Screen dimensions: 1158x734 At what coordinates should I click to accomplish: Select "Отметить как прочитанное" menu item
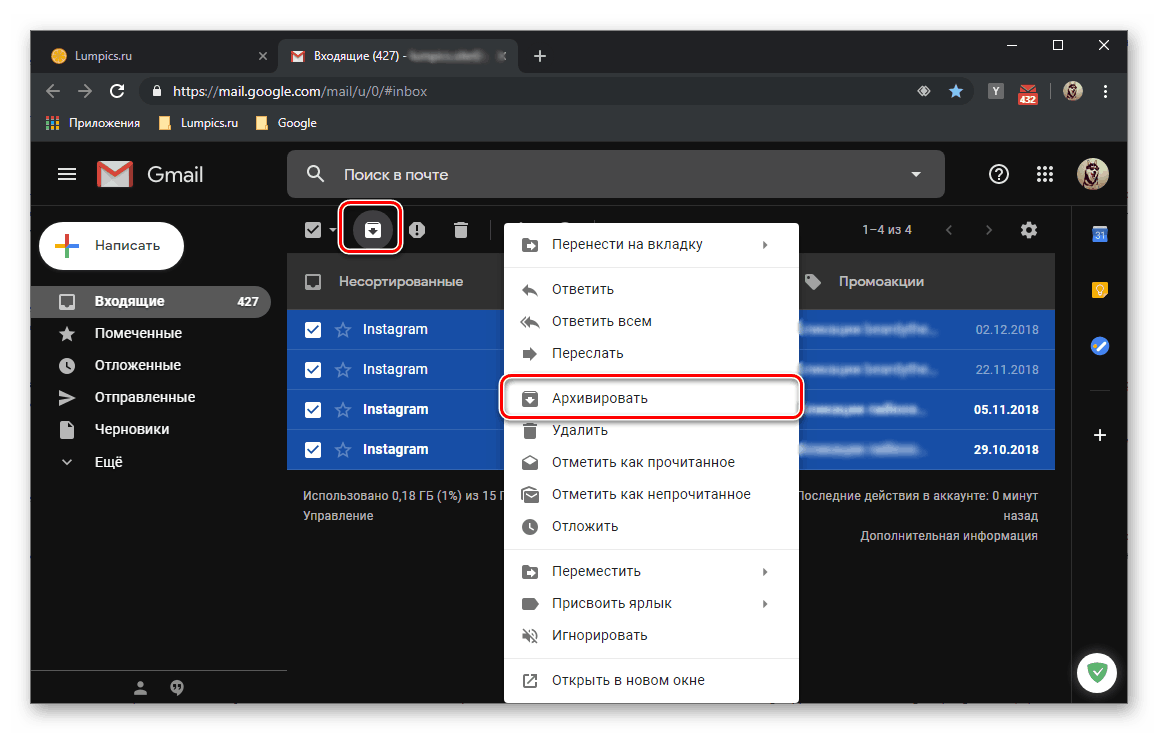click(642, 462)
